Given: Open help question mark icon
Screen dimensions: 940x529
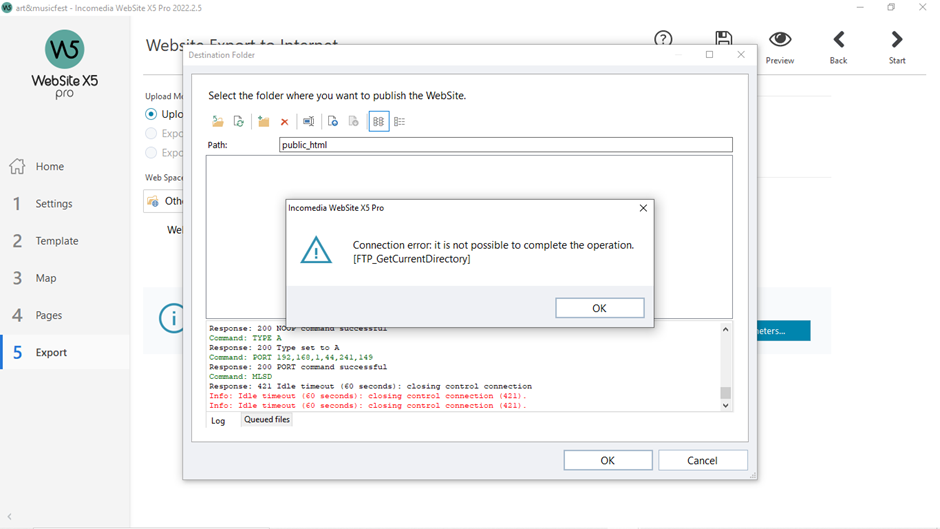Looking at the screenshot, I should pos(663,39).
